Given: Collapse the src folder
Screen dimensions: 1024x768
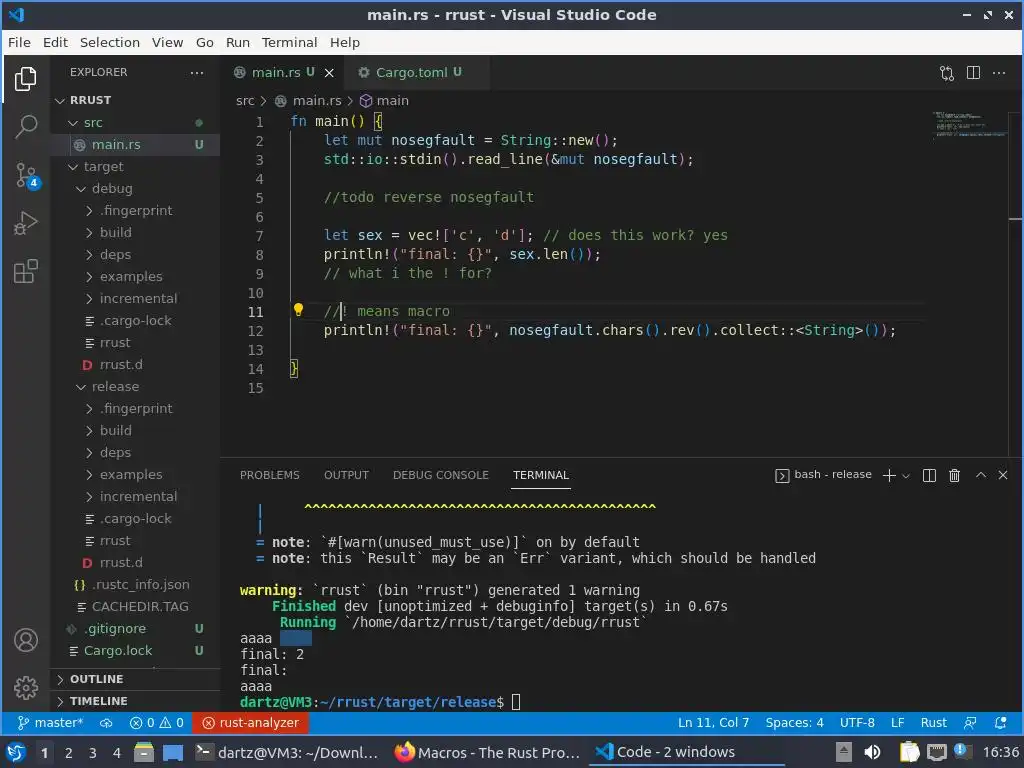Looking at the screenshot, I should 135,123.
